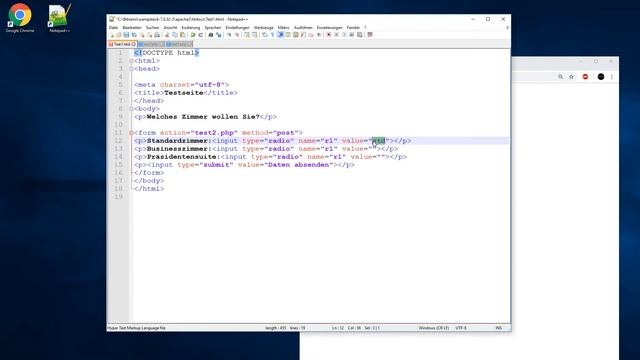This screenshot has height=360, width=640.
Task: Open the Sprachen menu
Action: pos(213,28)
